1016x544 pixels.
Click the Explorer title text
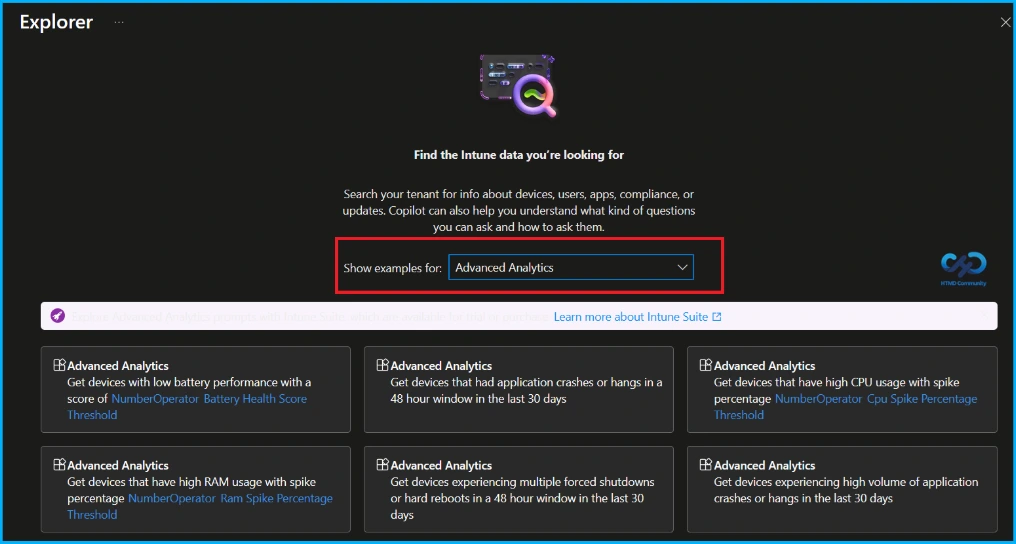click(x=56, y=22)
